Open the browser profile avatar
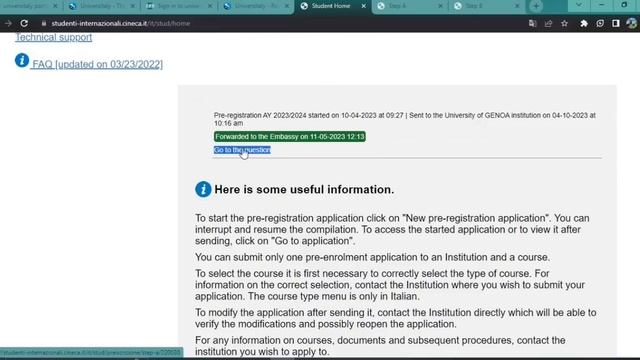The image size is (640, 360). click(631, 24)
